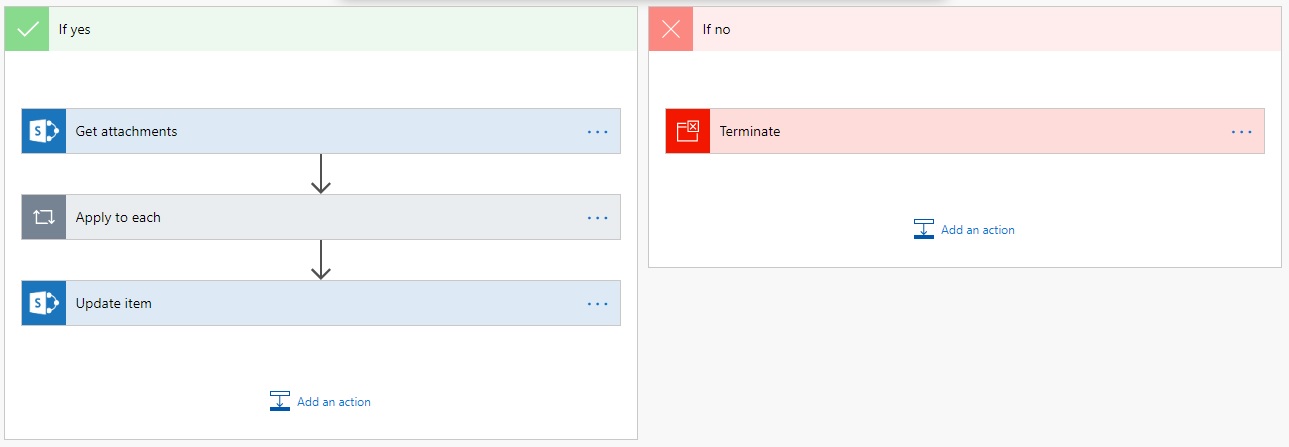Show more options for Update item
The width and height of the screenshot is (1289, 447).
tap(597, 303)
